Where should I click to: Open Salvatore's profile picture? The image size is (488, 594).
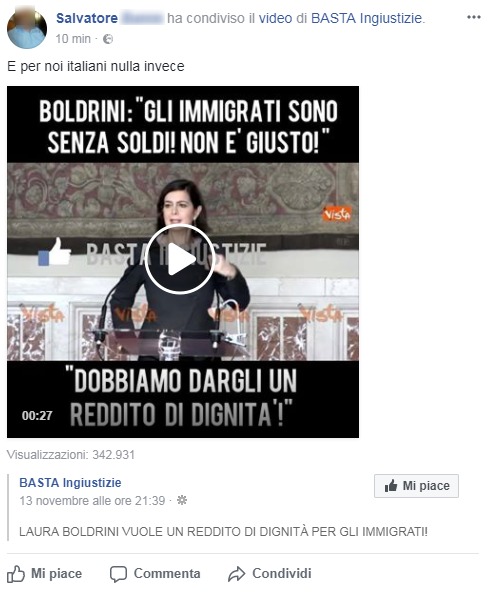[x=27, y=29]
